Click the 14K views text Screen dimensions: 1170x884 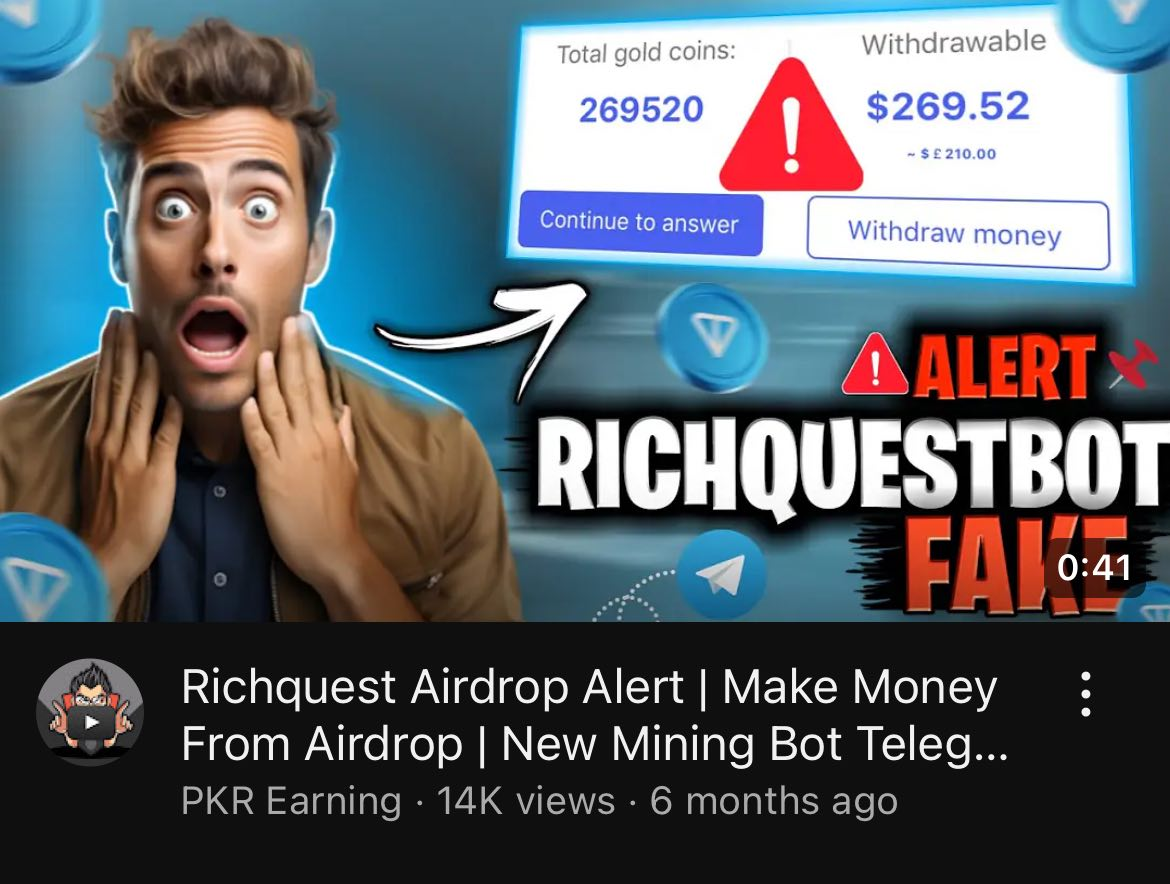tap(525, 801)
